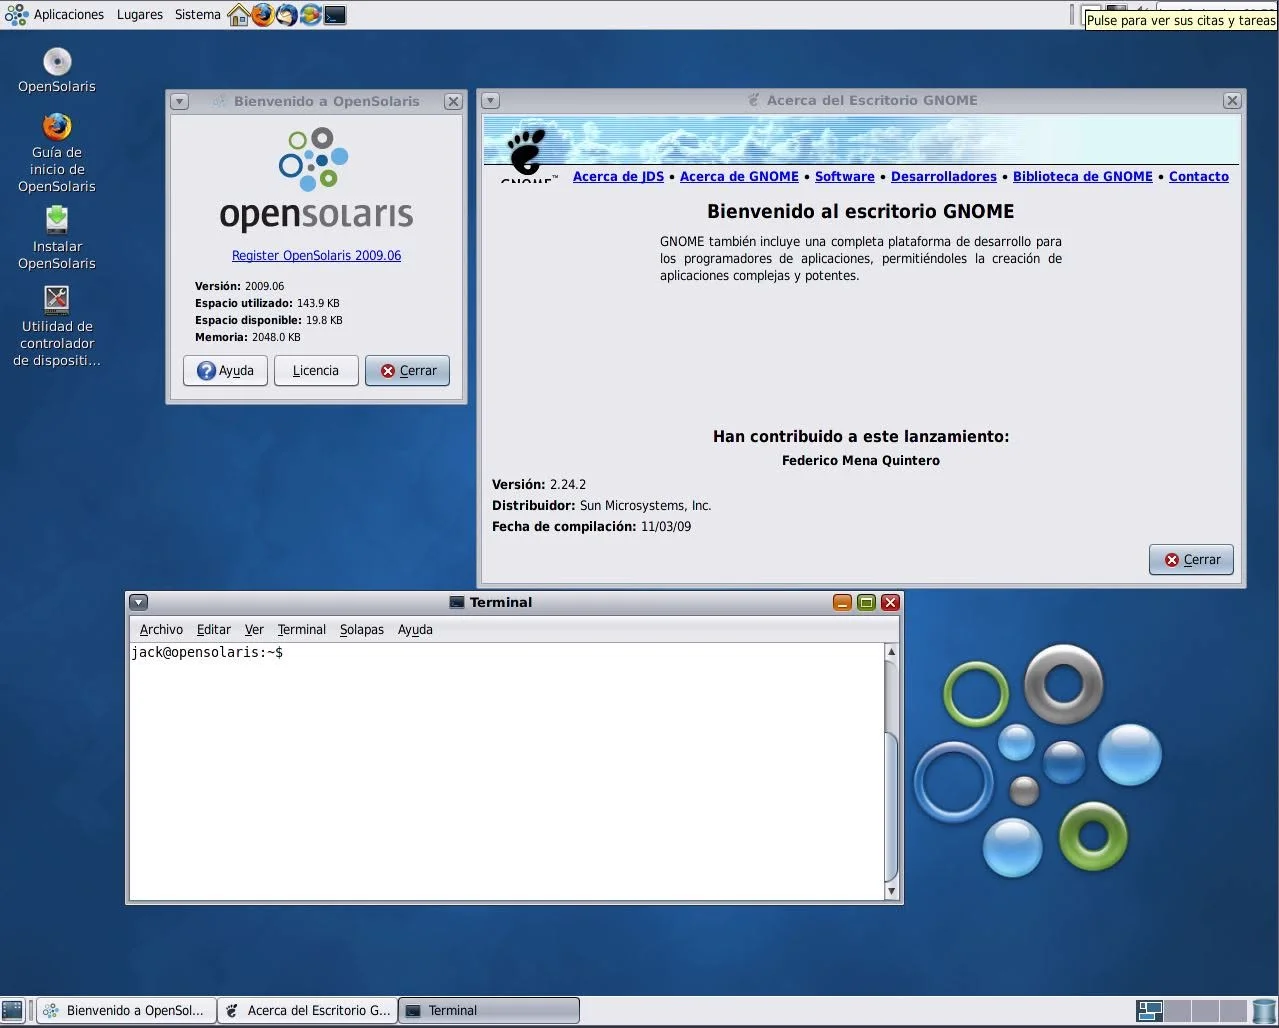Open the OpenSolaris disc desktop icon

point(57,70)
